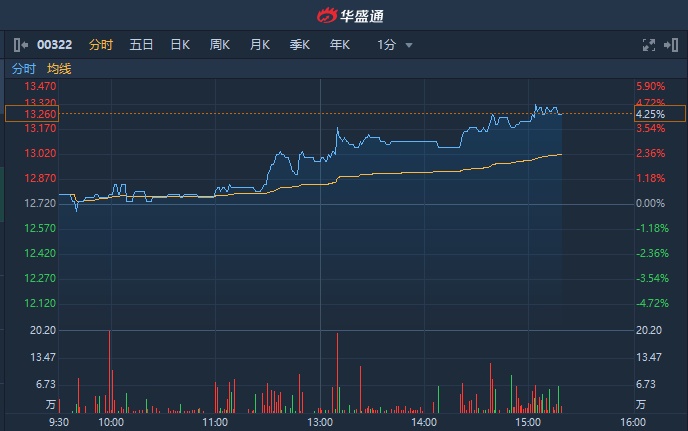Select the 日K daily candlestick tab
The image size is (688, 431).
click(x=180, y=45)
